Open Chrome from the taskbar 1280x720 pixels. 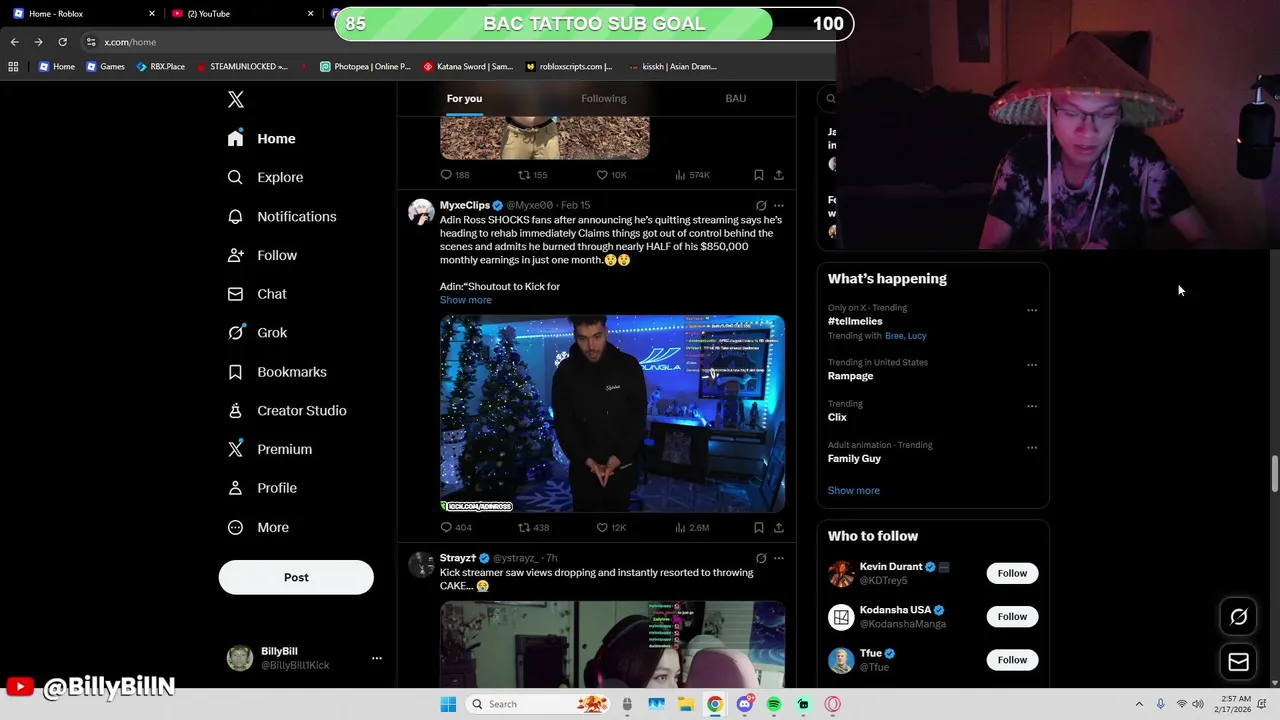(x=715, y=704)
